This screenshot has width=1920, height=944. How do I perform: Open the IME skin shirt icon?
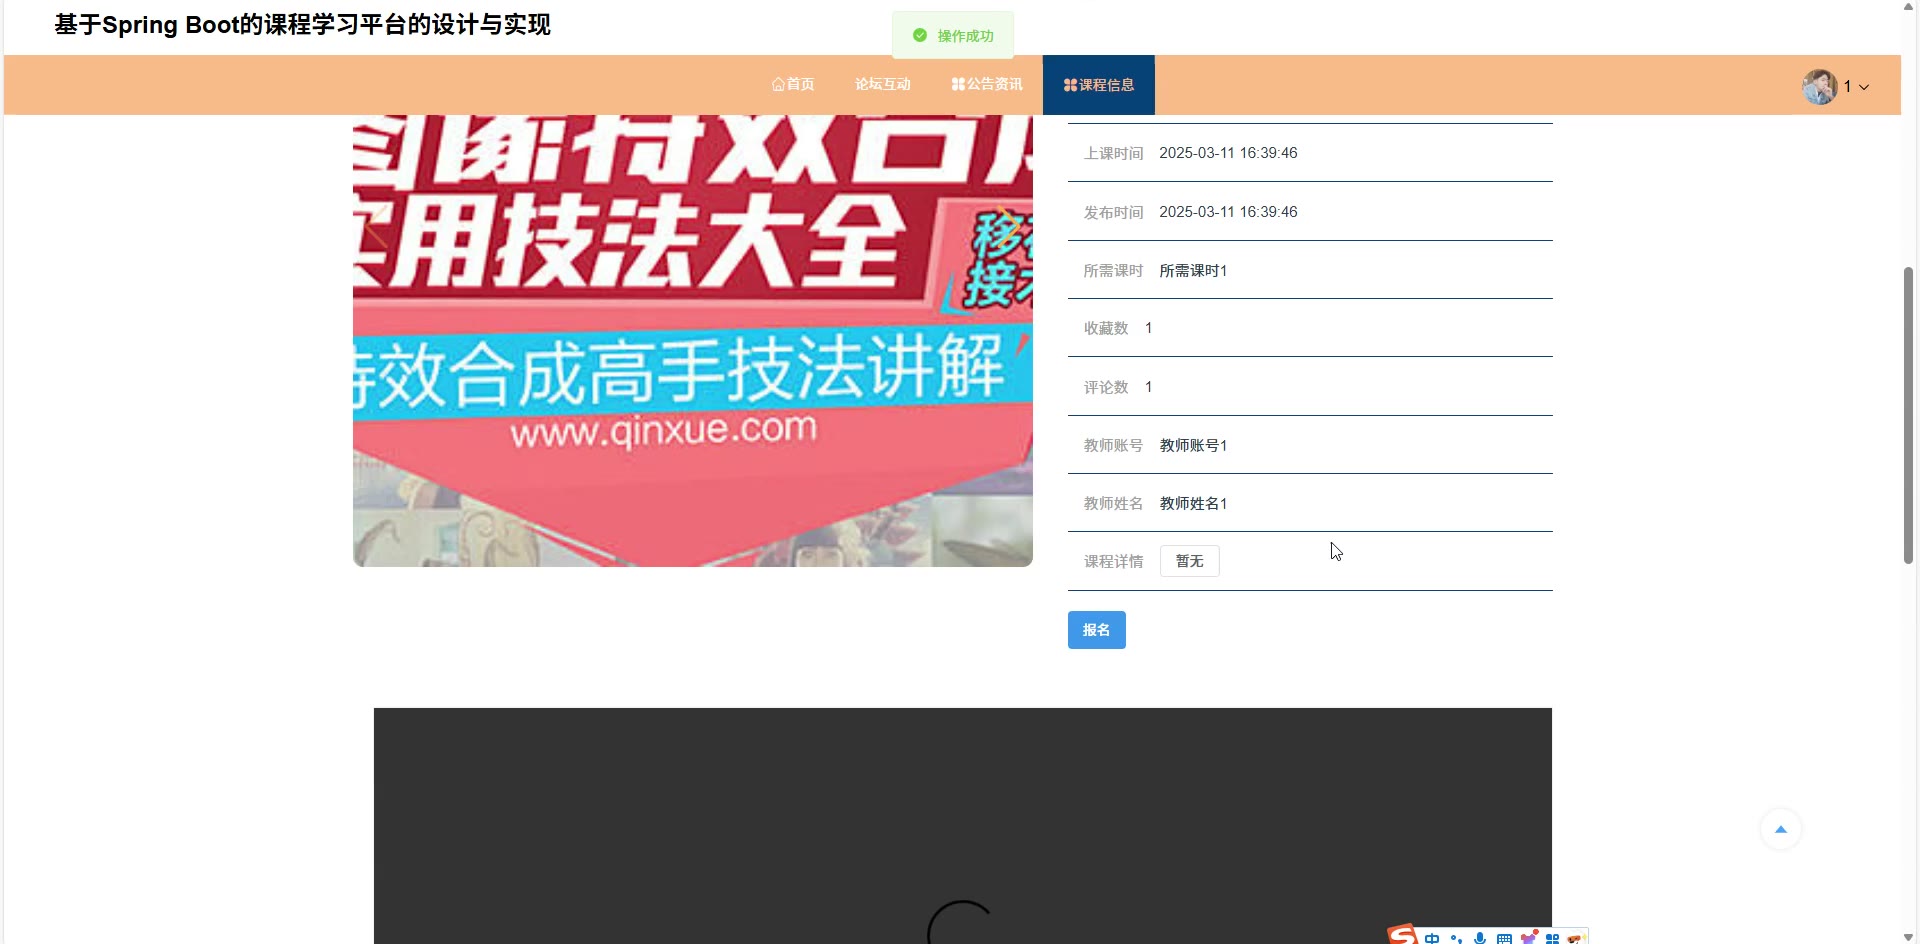point(1528,938)
